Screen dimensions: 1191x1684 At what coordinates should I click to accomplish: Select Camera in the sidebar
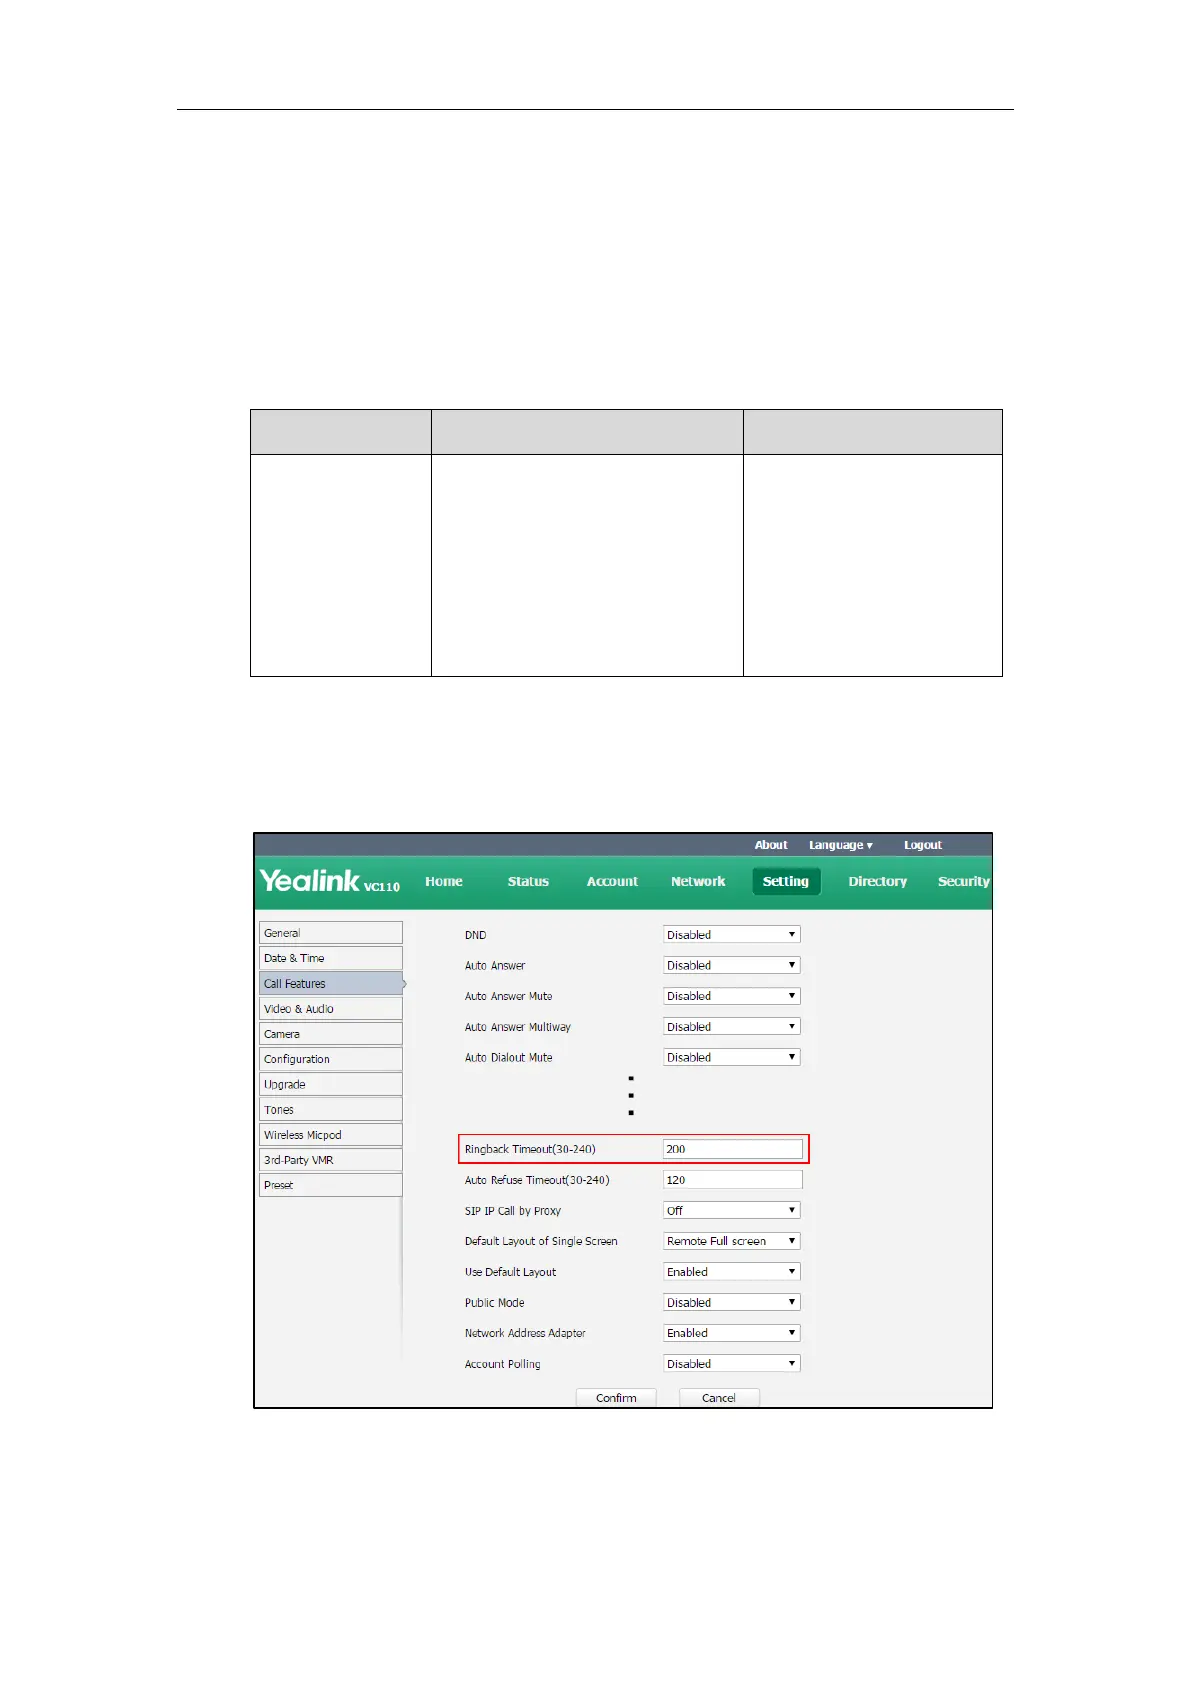click(x=331, y=1034)
